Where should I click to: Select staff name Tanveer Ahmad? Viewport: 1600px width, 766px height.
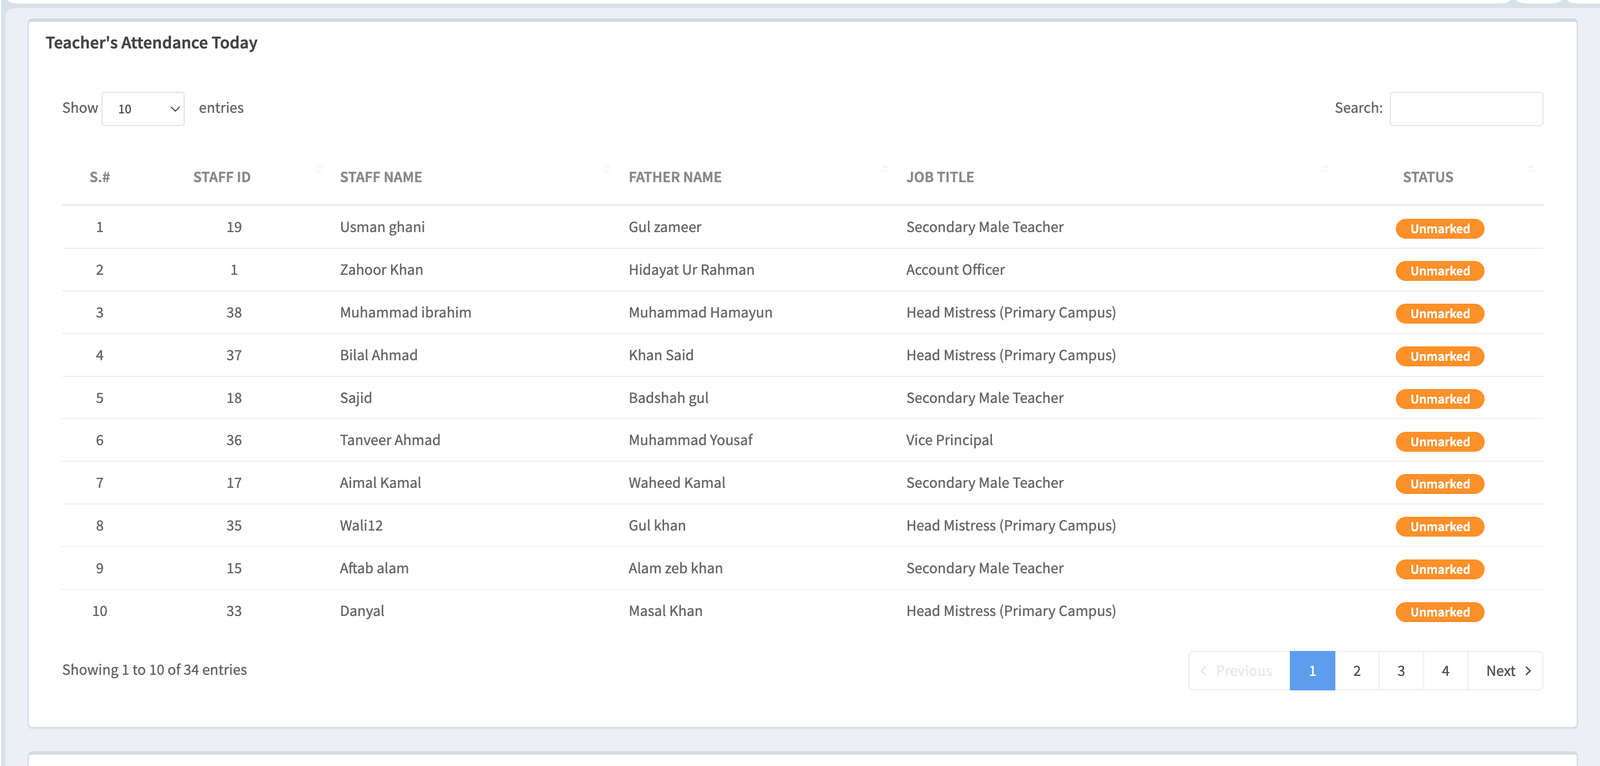pyautogui.click(x=390, y=440)
